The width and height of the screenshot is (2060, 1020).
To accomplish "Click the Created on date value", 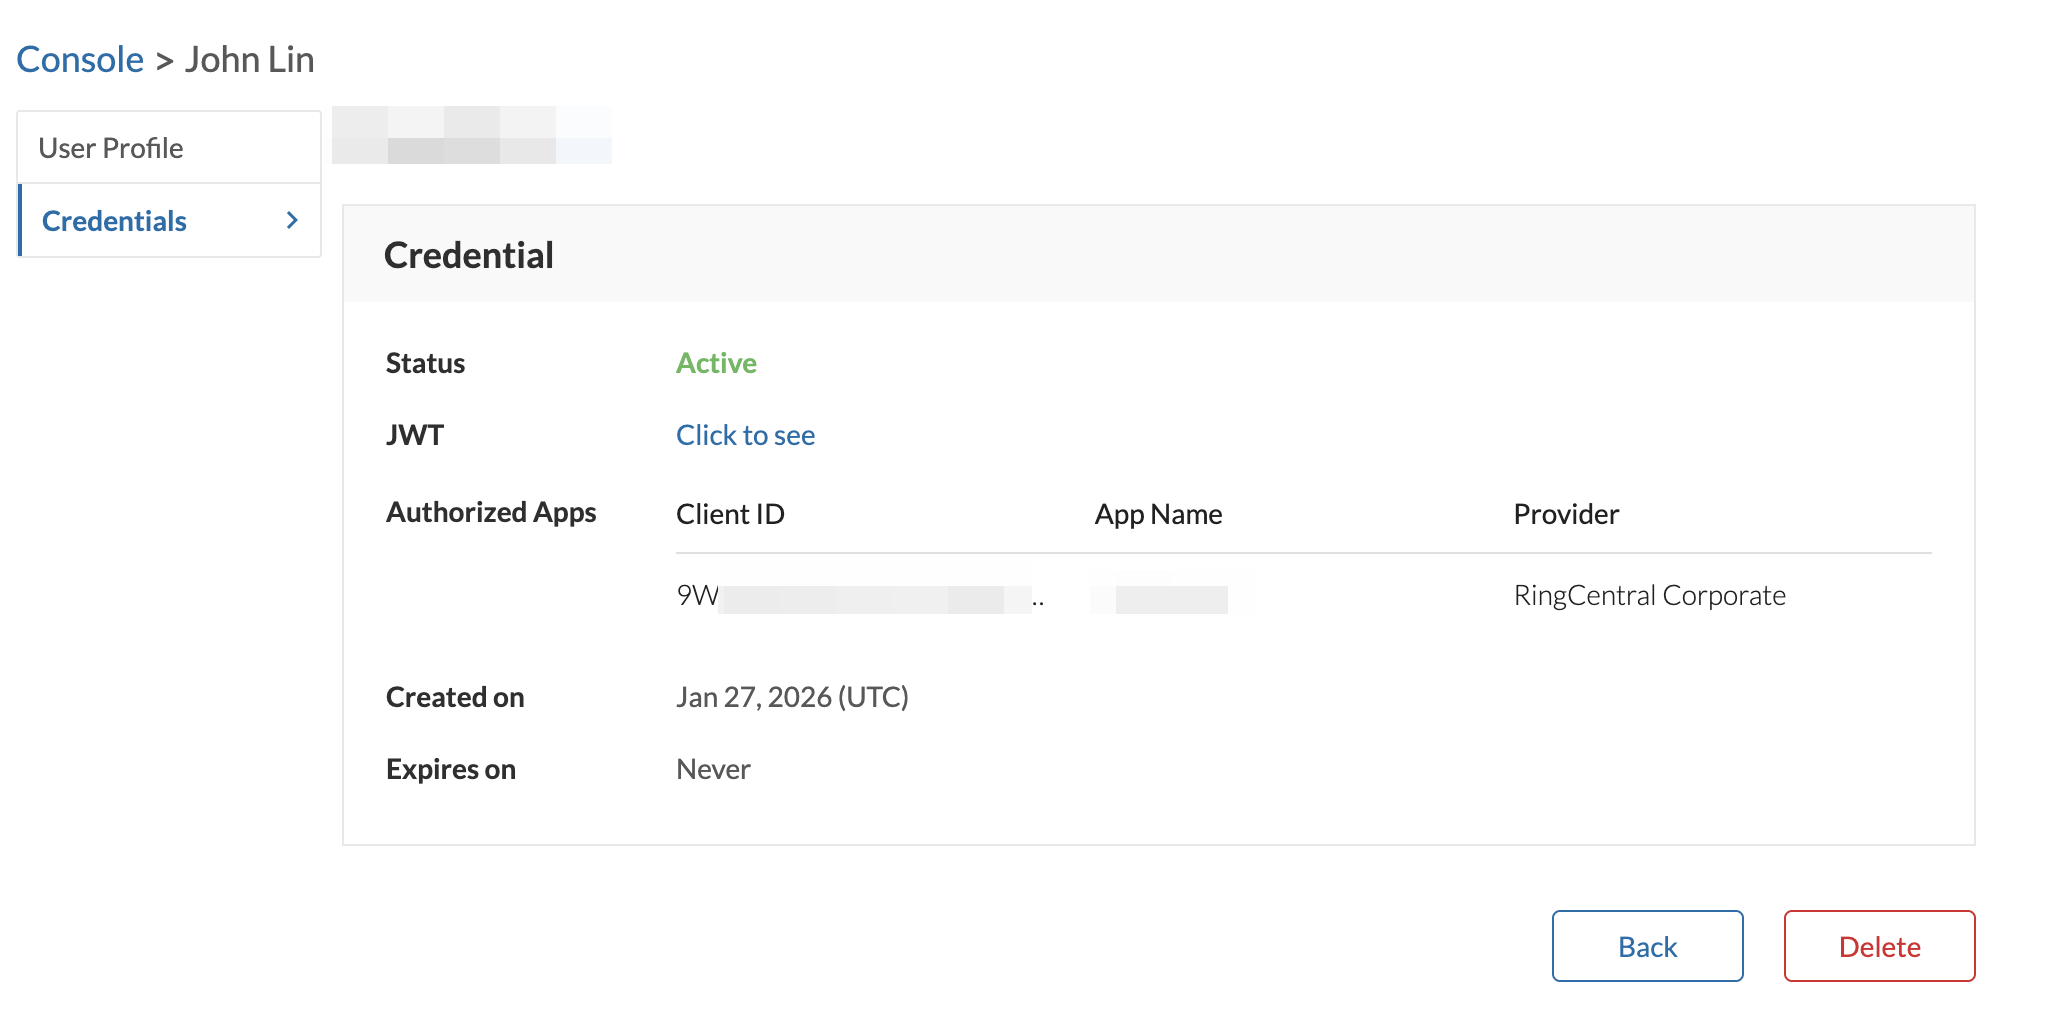I will [792, 697].
